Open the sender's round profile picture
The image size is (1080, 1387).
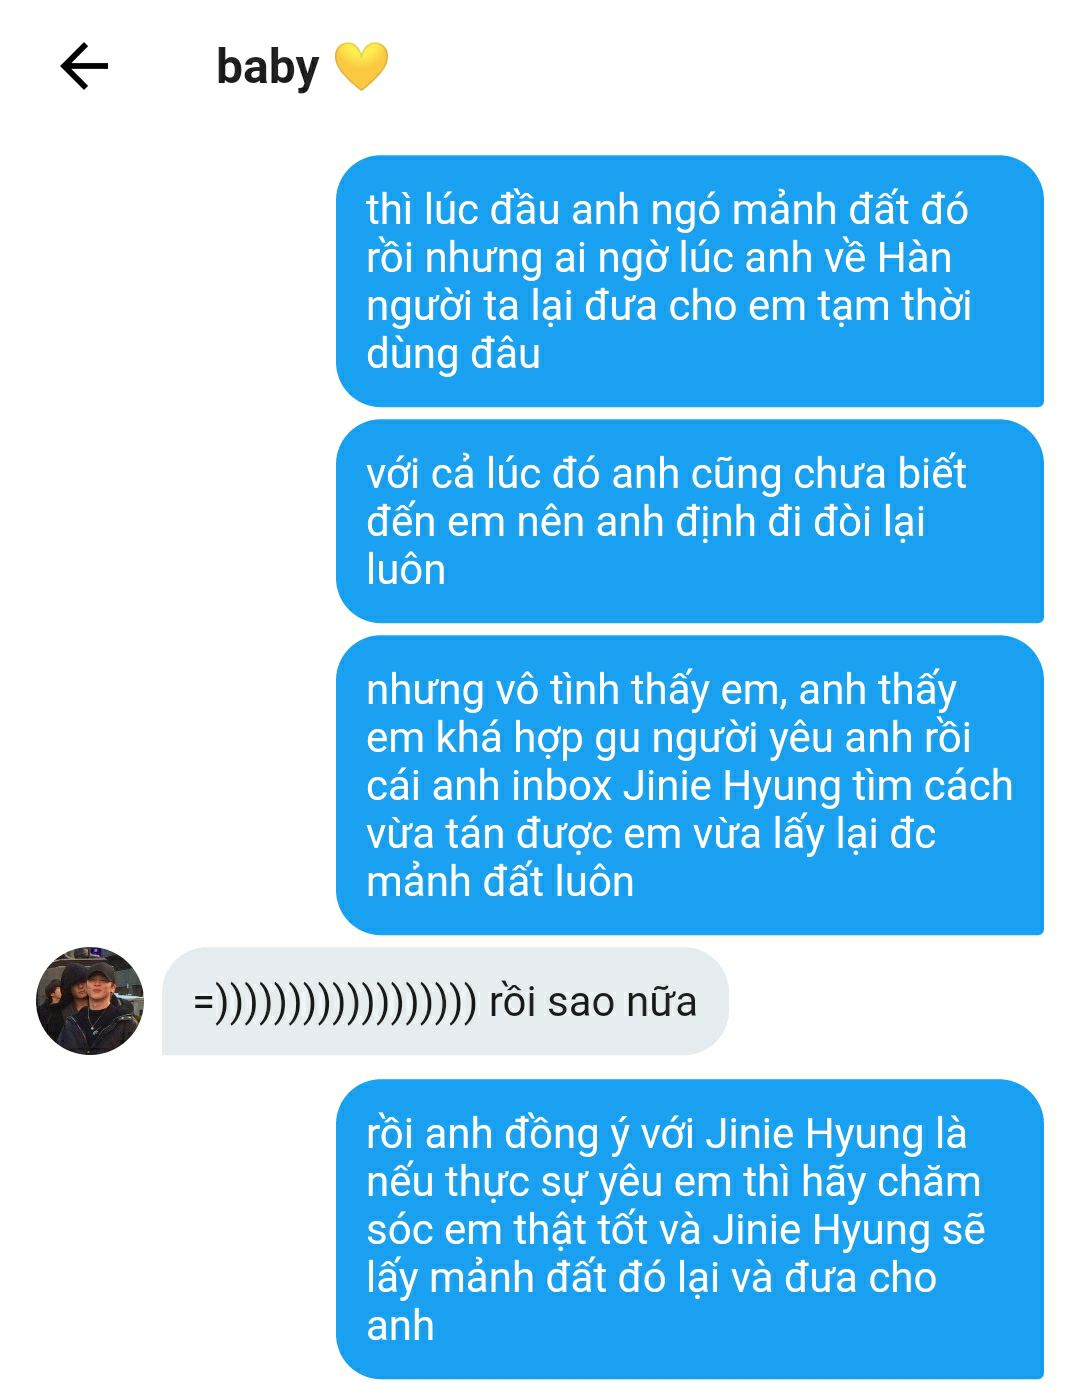90,1001
